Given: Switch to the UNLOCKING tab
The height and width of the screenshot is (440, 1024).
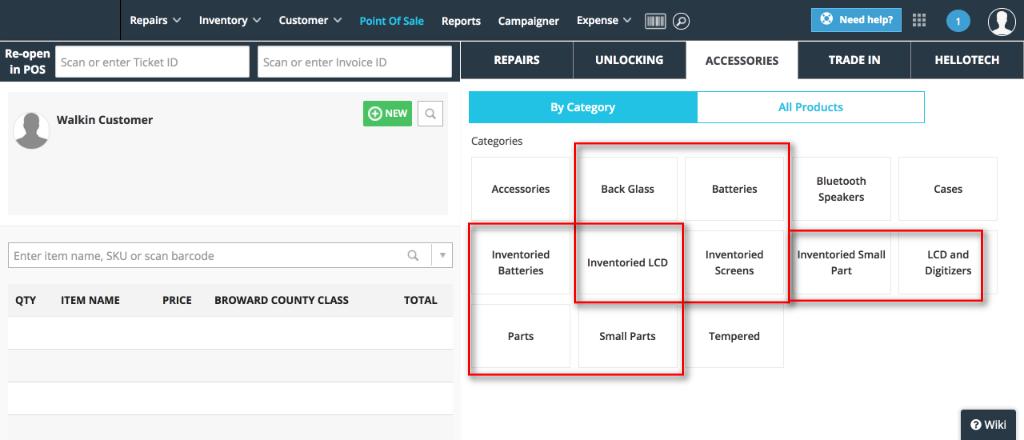Looking at the screenshot, I should tap(630, 60).
